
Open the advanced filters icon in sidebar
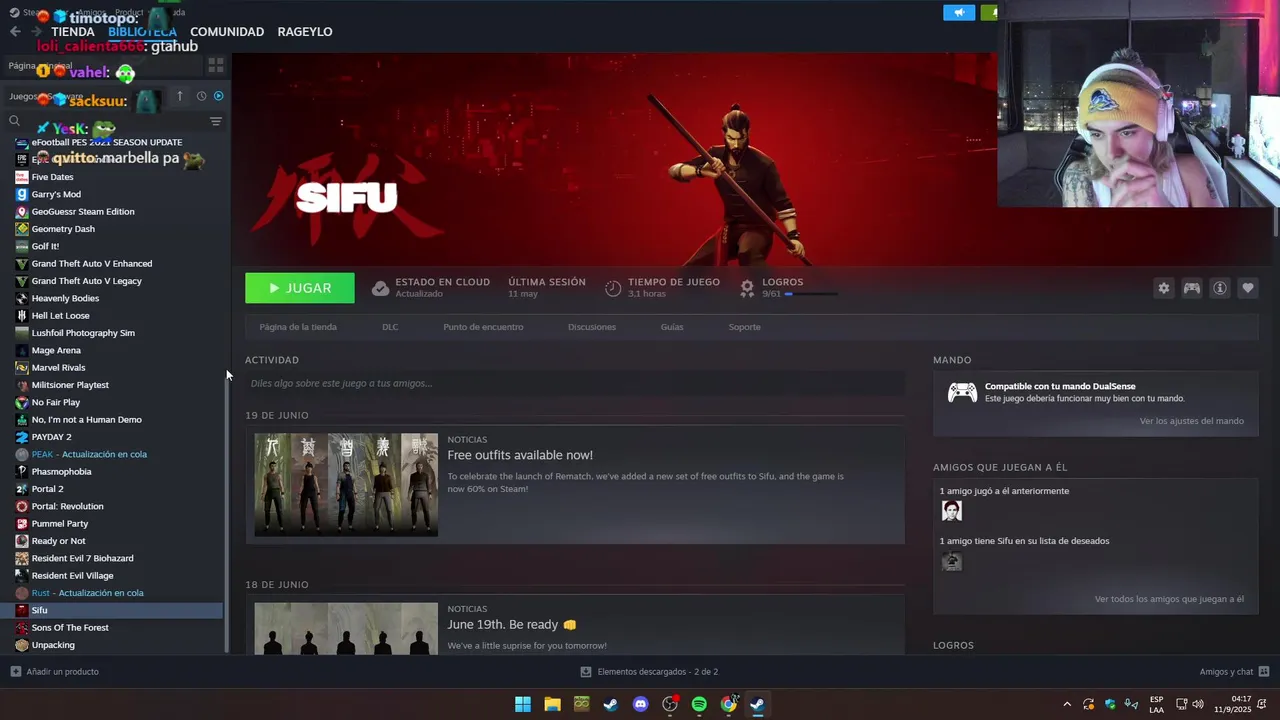click(x=215, y=121)
